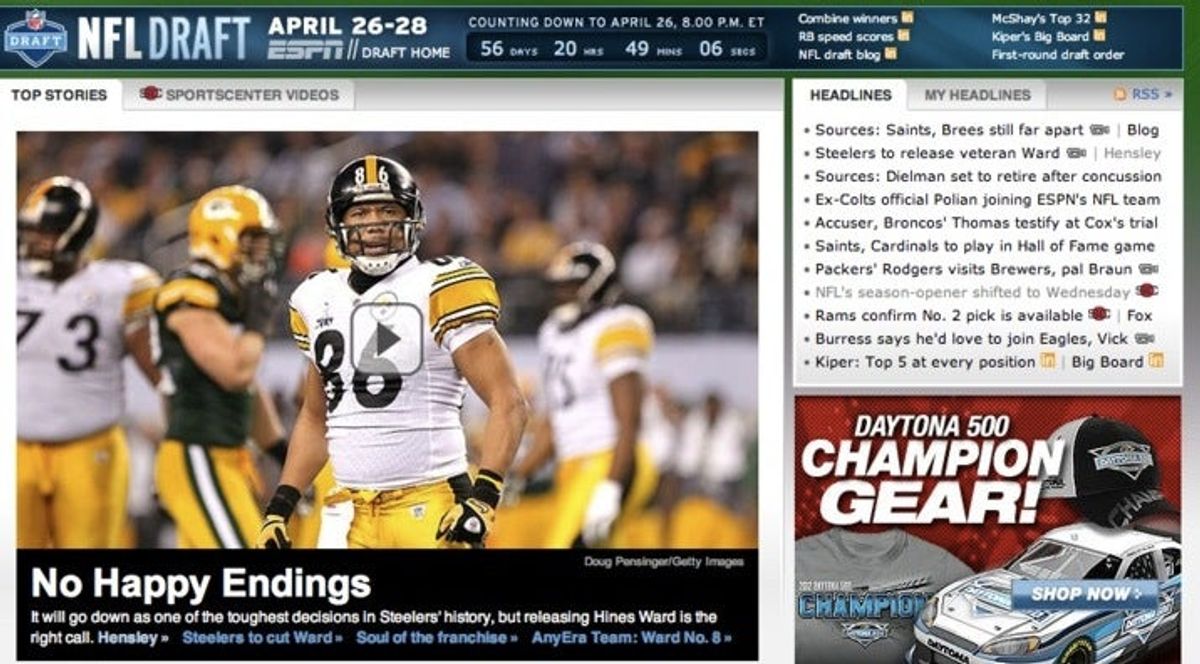Viewport: 1200px width, 664px height.
Task: Open the RB speed scores link
Action: pos(845,36)
